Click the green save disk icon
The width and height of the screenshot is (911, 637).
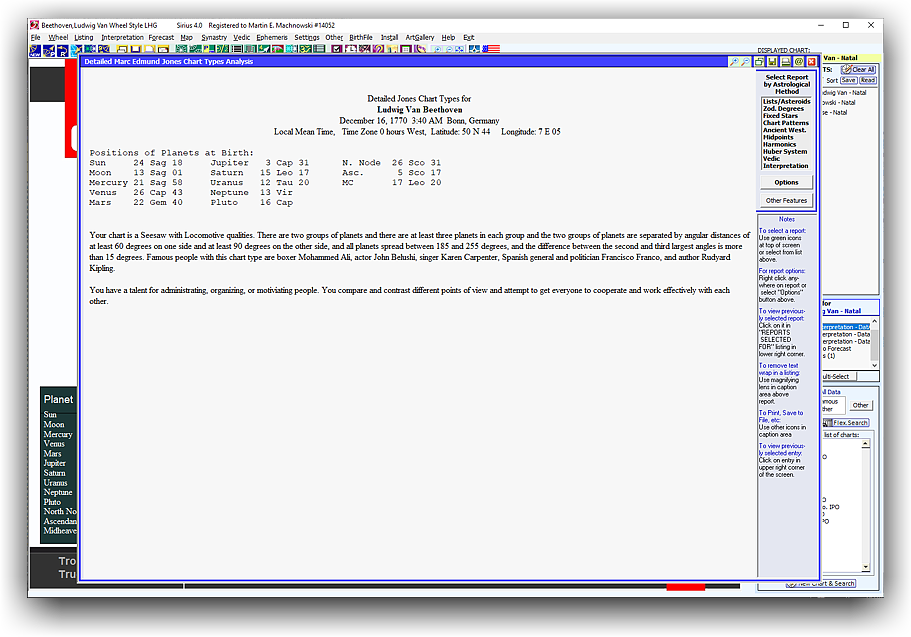point(773,62)
